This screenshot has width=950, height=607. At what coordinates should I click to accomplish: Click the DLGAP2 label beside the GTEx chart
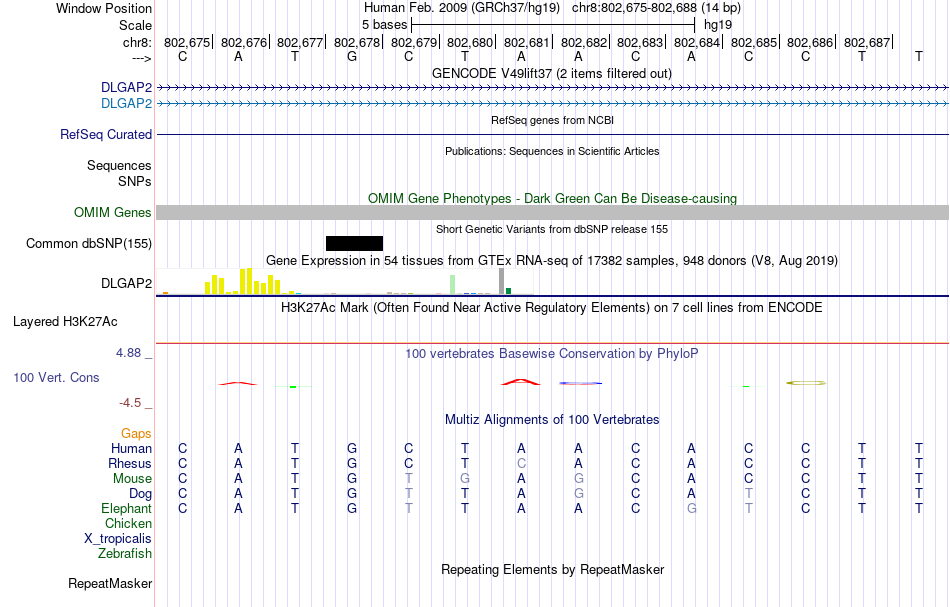[126, 284]
